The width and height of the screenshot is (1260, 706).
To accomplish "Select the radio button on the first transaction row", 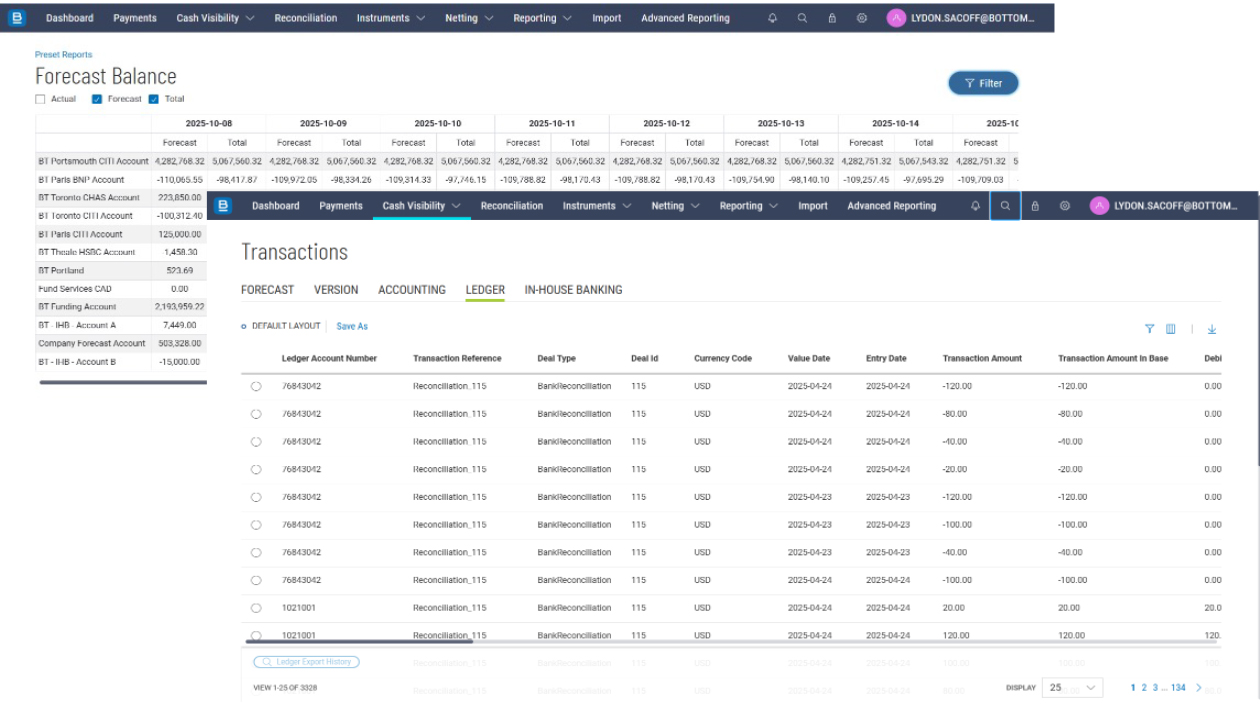I will [x=256, y=386].
